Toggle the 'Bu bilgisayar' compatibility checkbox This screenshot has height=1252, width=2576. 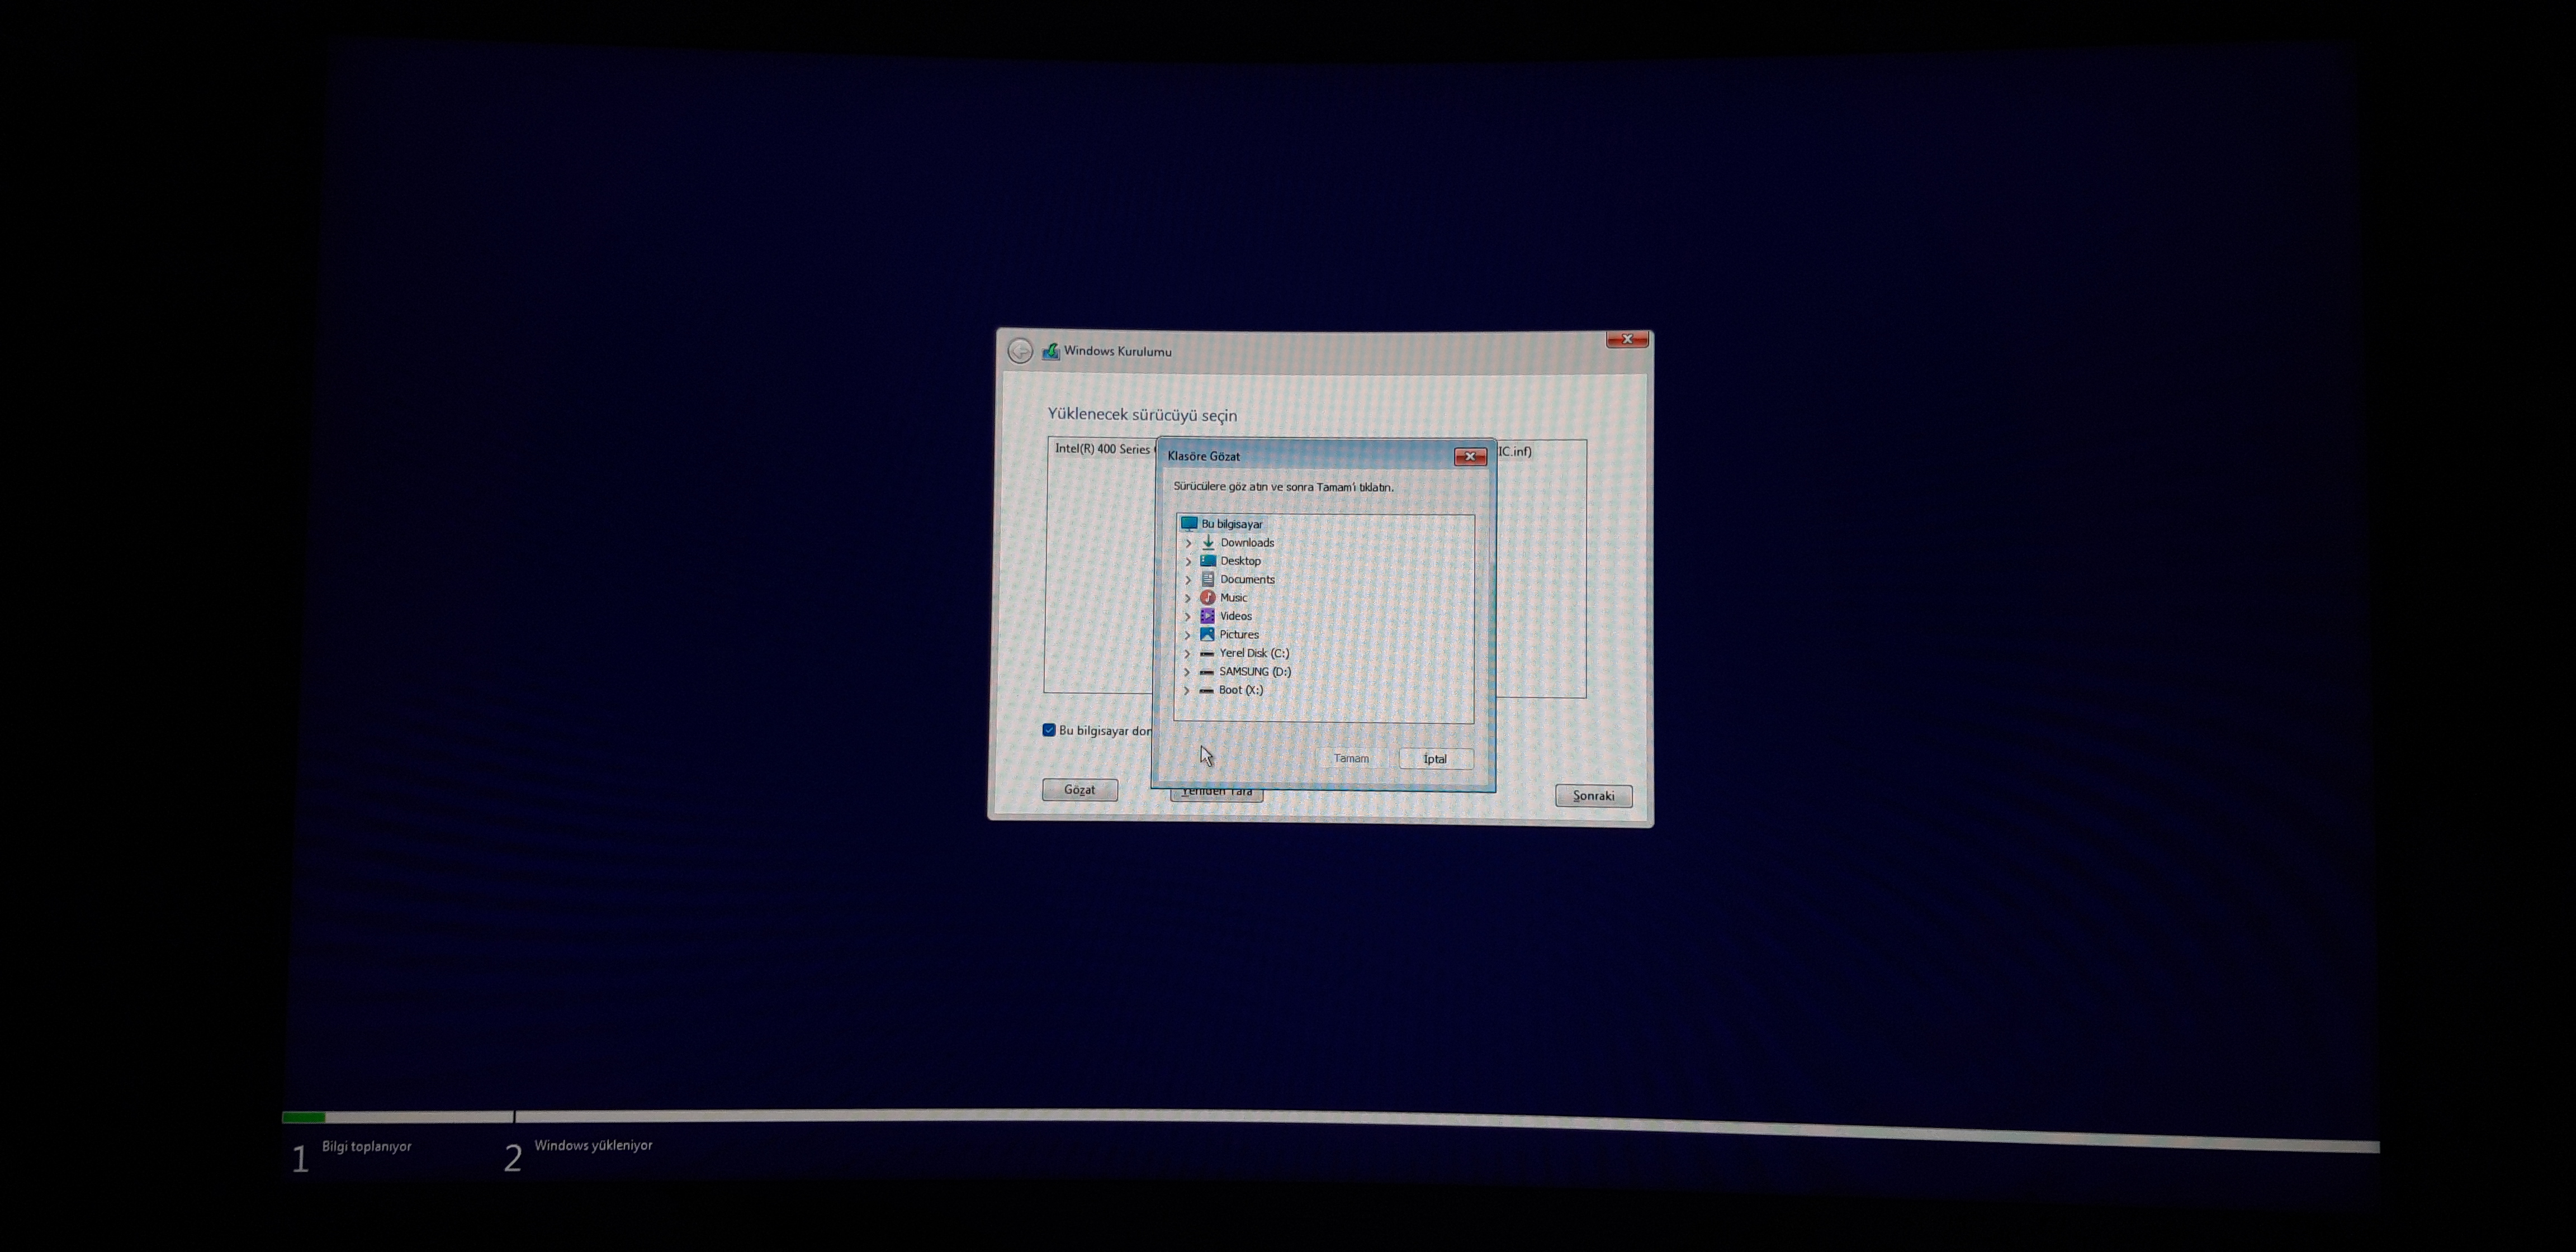1049,730
